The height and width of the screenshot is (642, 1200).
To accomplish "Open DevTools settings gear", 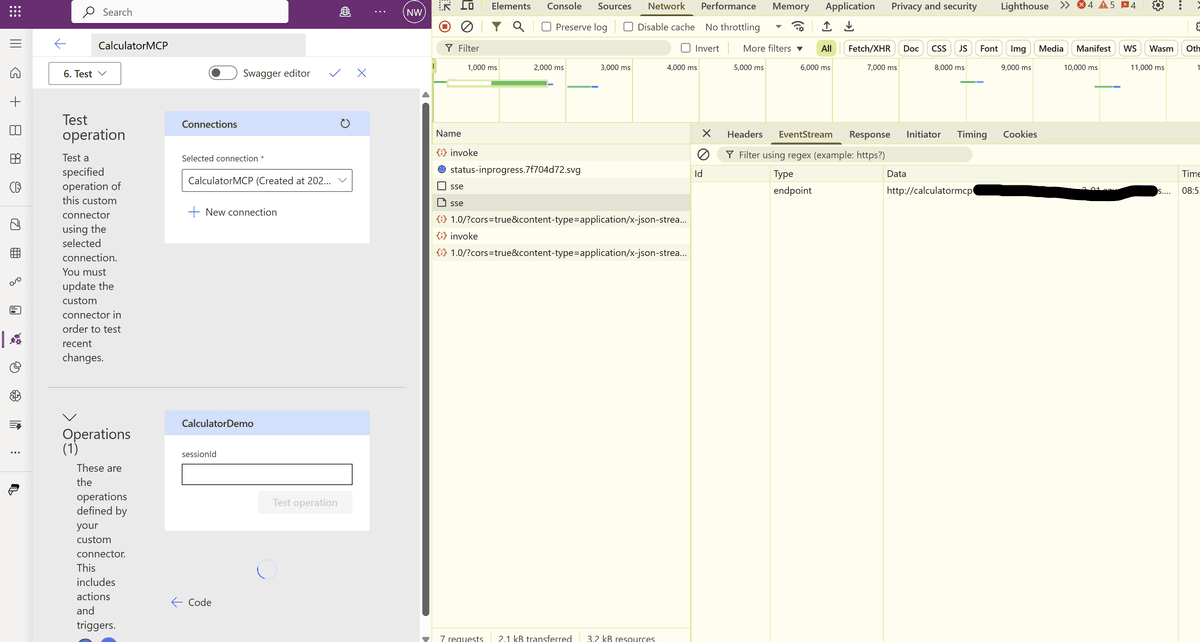I will [x=1158, y=6].
